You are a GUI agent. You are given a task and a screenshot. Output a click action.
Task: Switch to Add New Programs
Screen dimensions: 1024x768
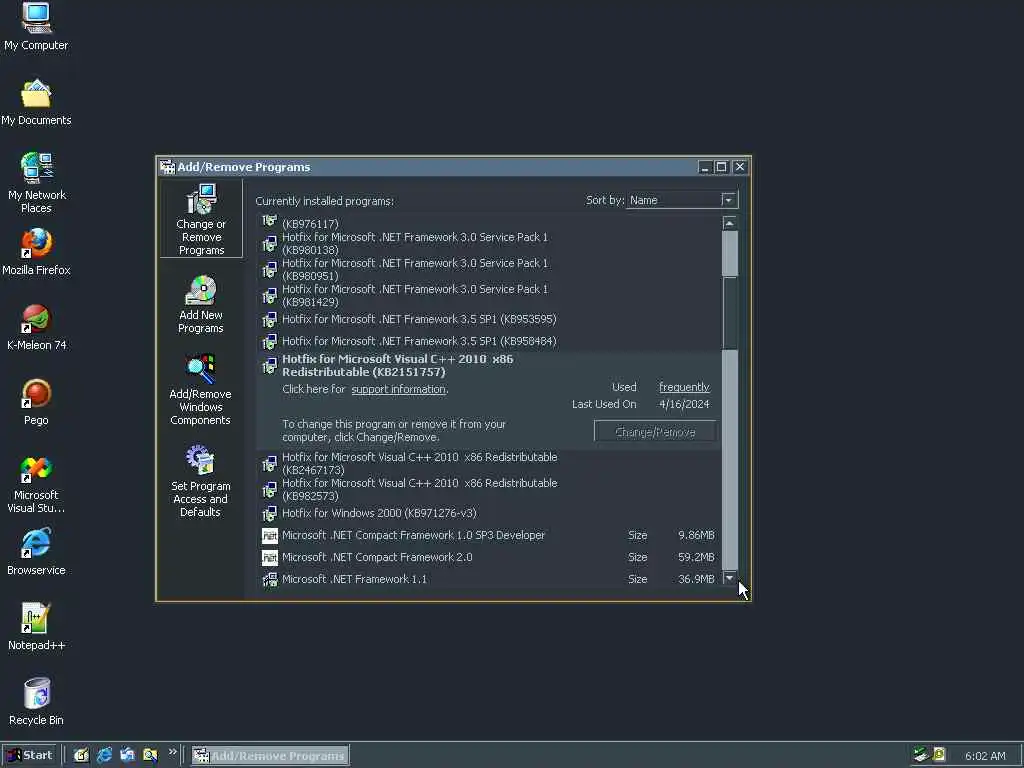click(200, 305)
